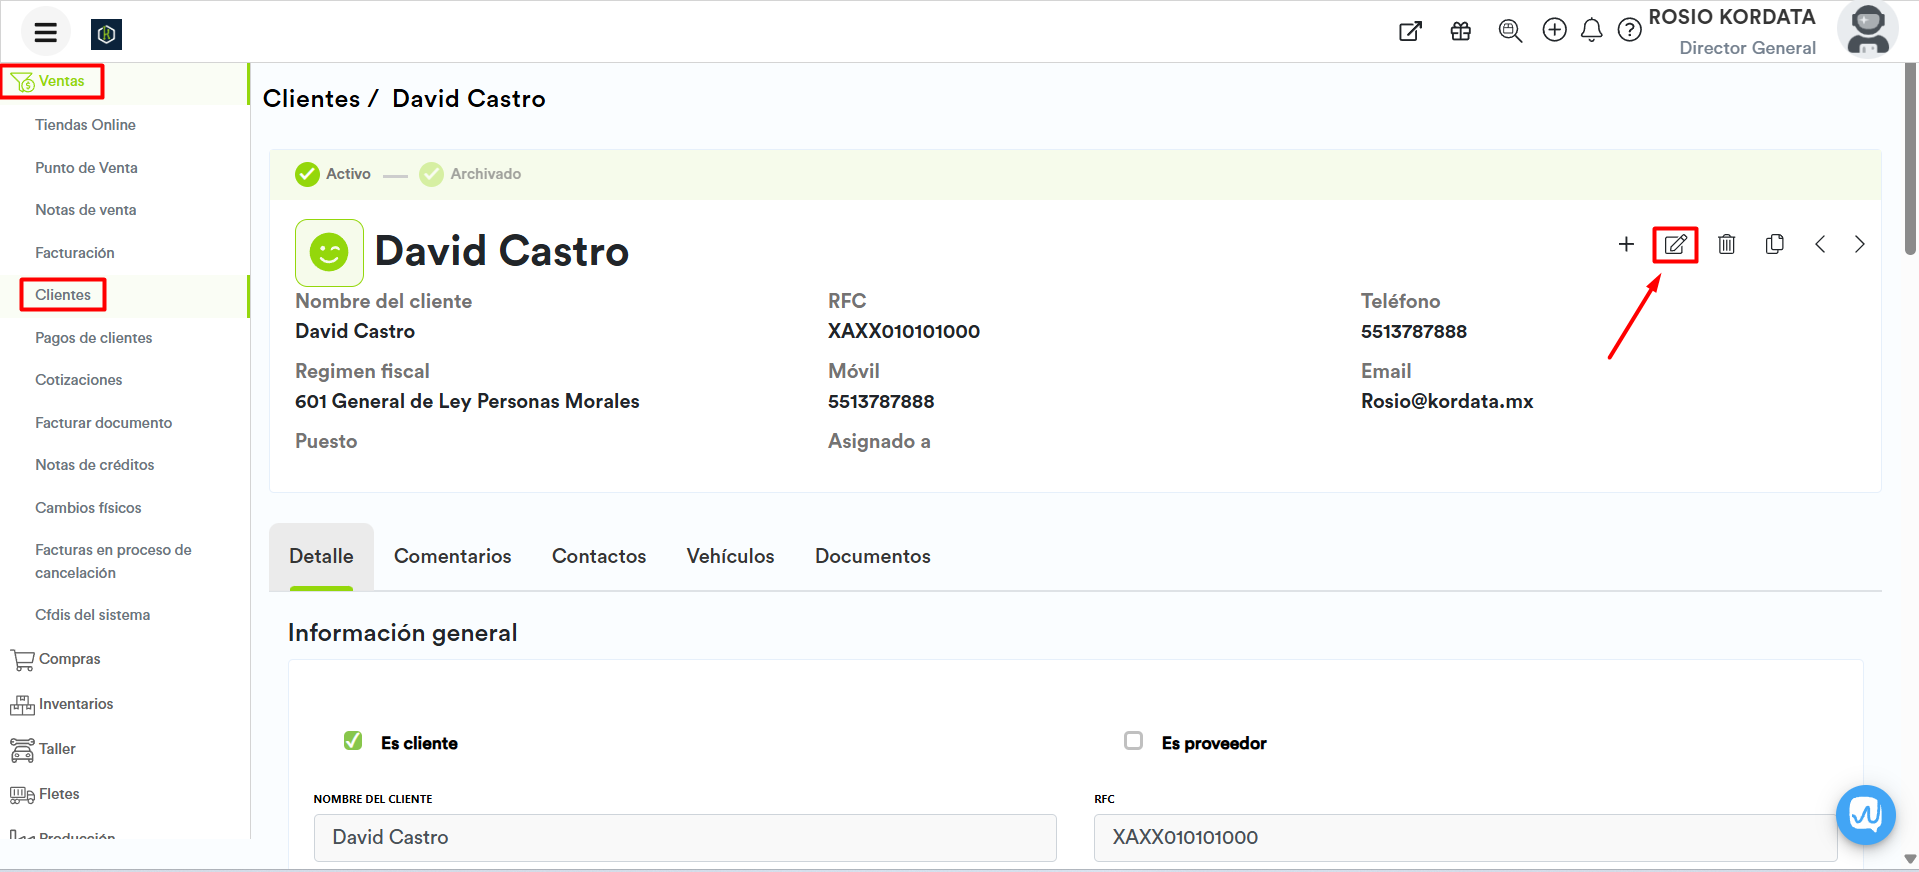1919x872 pixels.
Task: Click the plus icon to add client
Action: coord(1626,244)
